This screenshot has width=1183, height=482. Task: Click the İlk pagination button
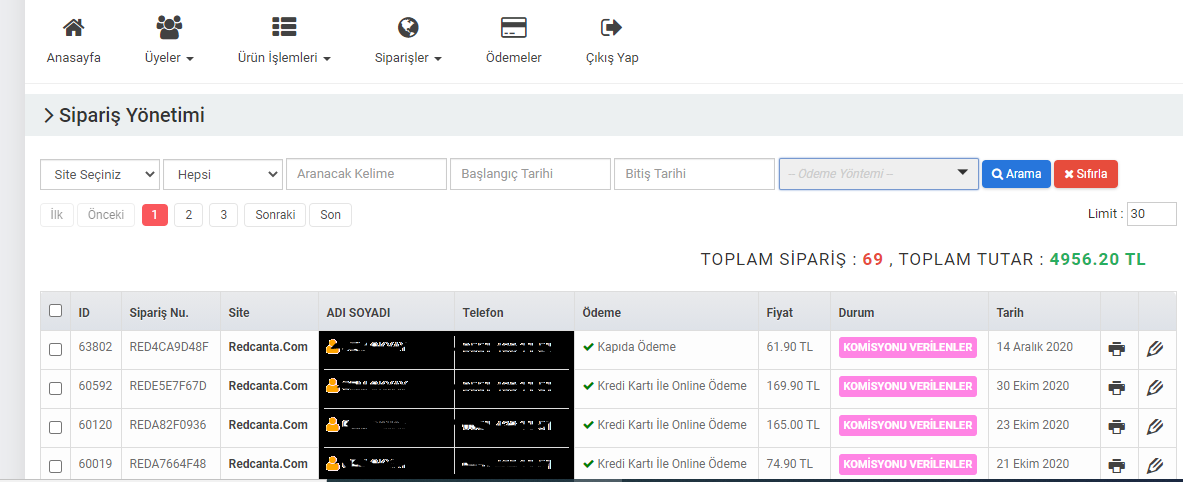57,215
